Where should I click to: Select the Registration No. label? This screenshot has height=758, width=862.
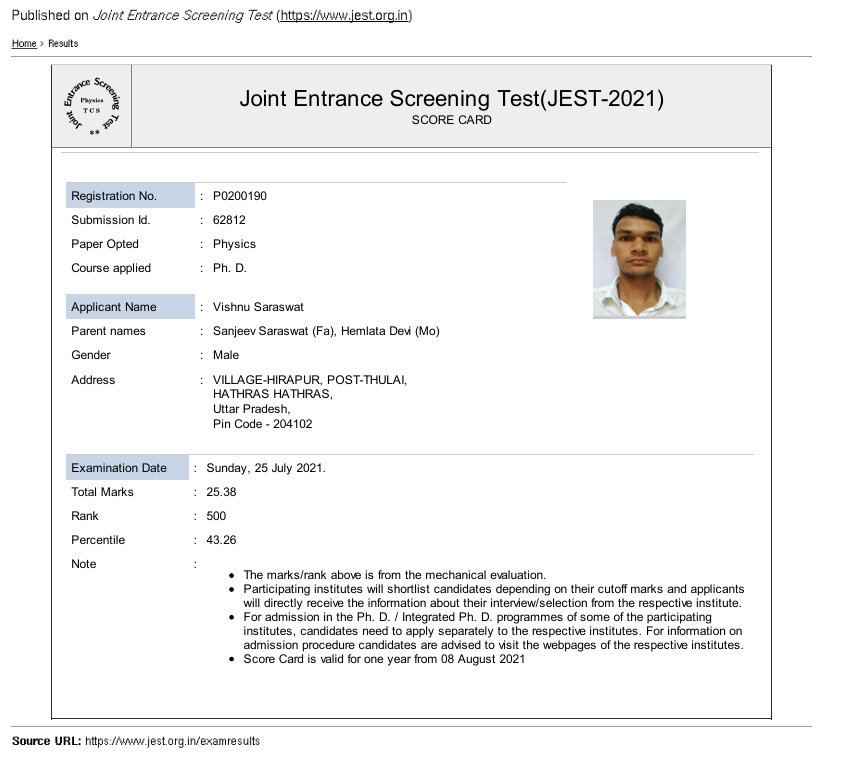coord(114,196)
